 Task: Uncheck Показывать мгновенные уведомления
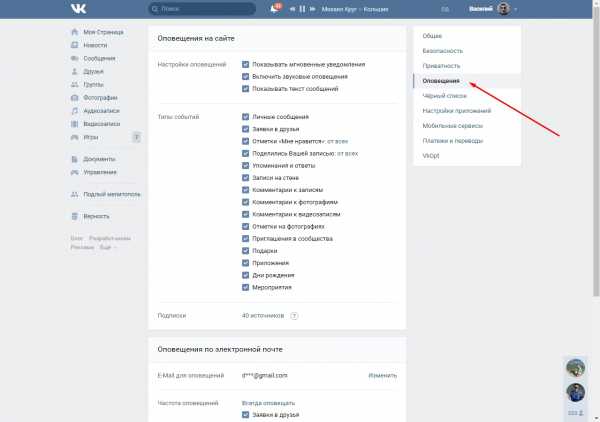click(245, 64)
